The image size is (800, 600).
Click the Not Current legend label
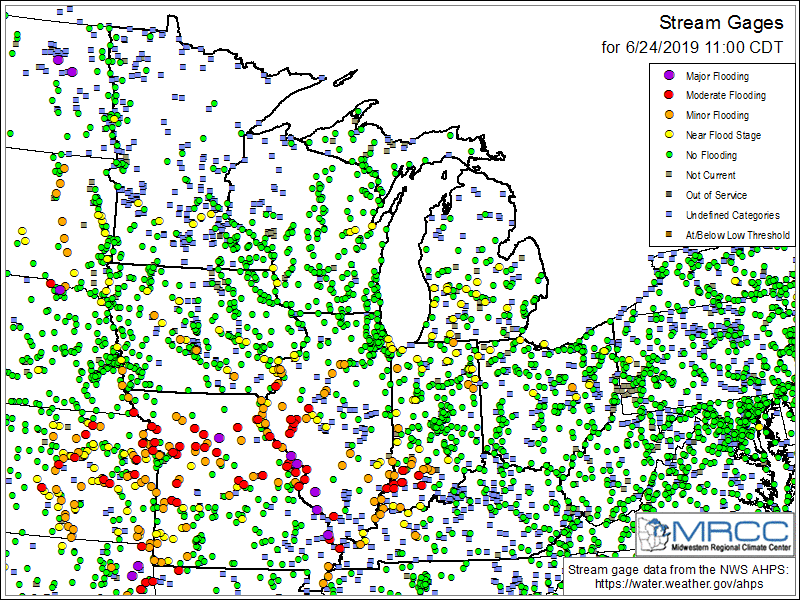(x=710, y=175)
